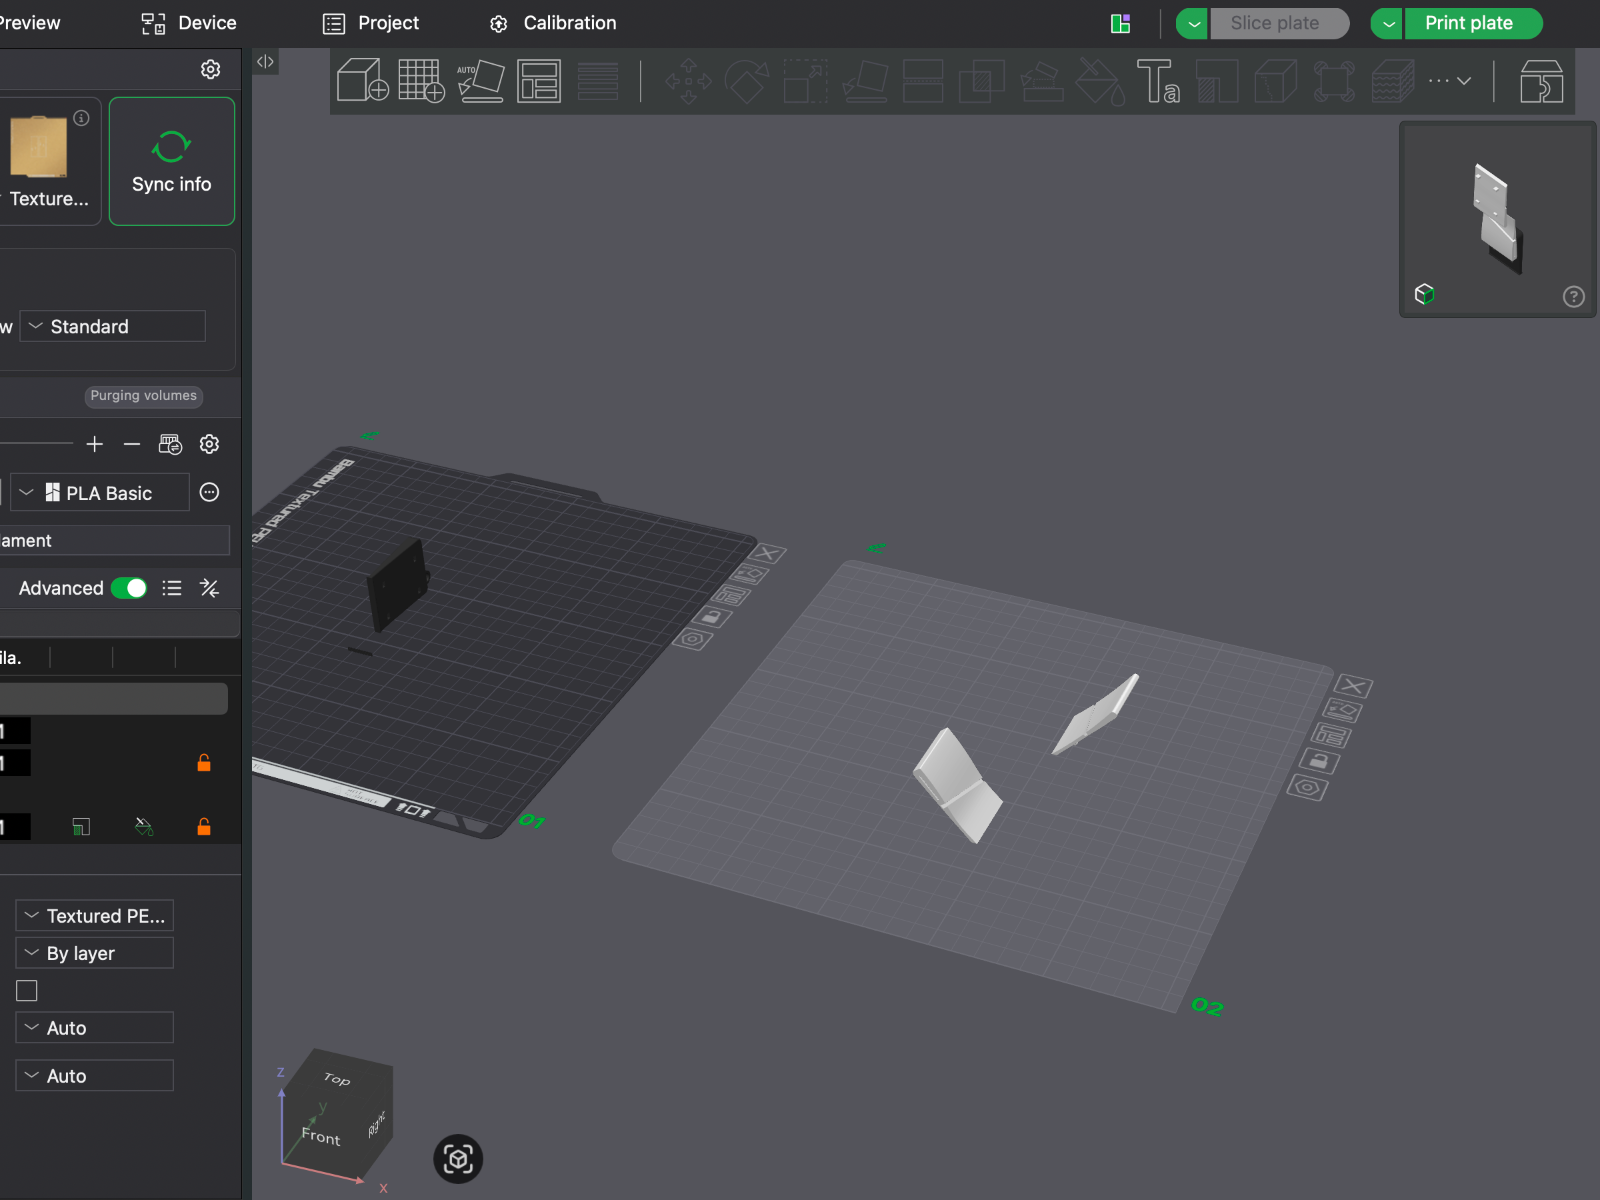Select the Move gizmo tool
Viewport: 1600px width, 1200px height.
pos(688,81)
